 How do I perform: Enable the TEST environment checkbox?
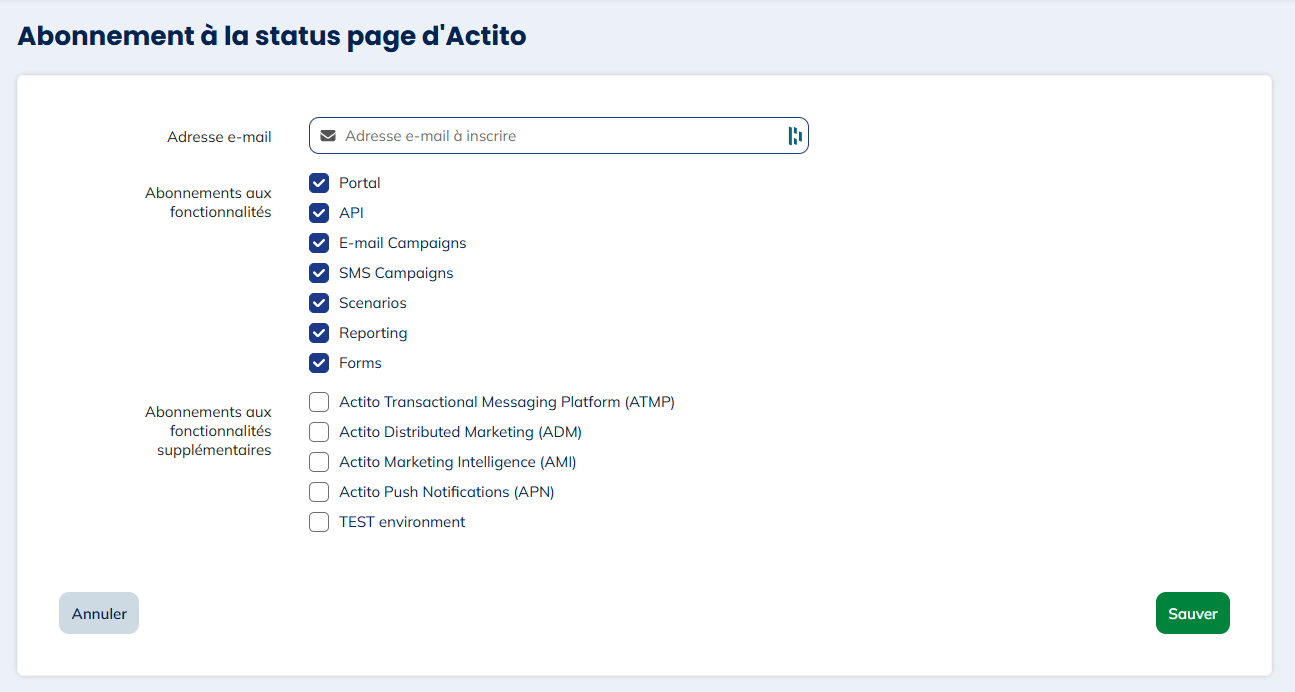pos(319,522)
